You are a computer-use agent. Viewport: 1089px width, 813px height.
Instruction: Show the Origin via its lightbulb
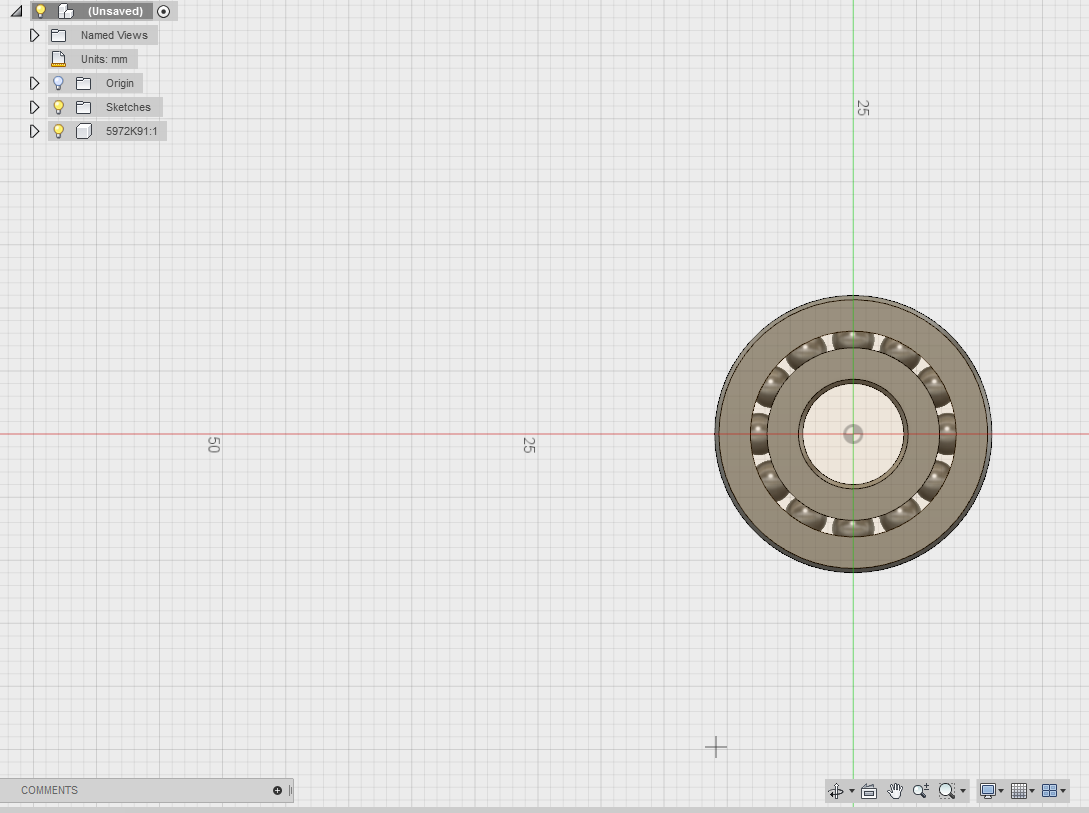point(58,83)
